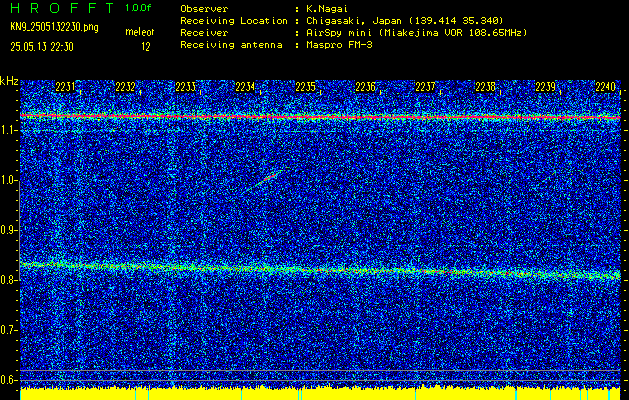Click the meteor count value 12
Viewport: 629px width, 400px height.
[x=146, y=47]
